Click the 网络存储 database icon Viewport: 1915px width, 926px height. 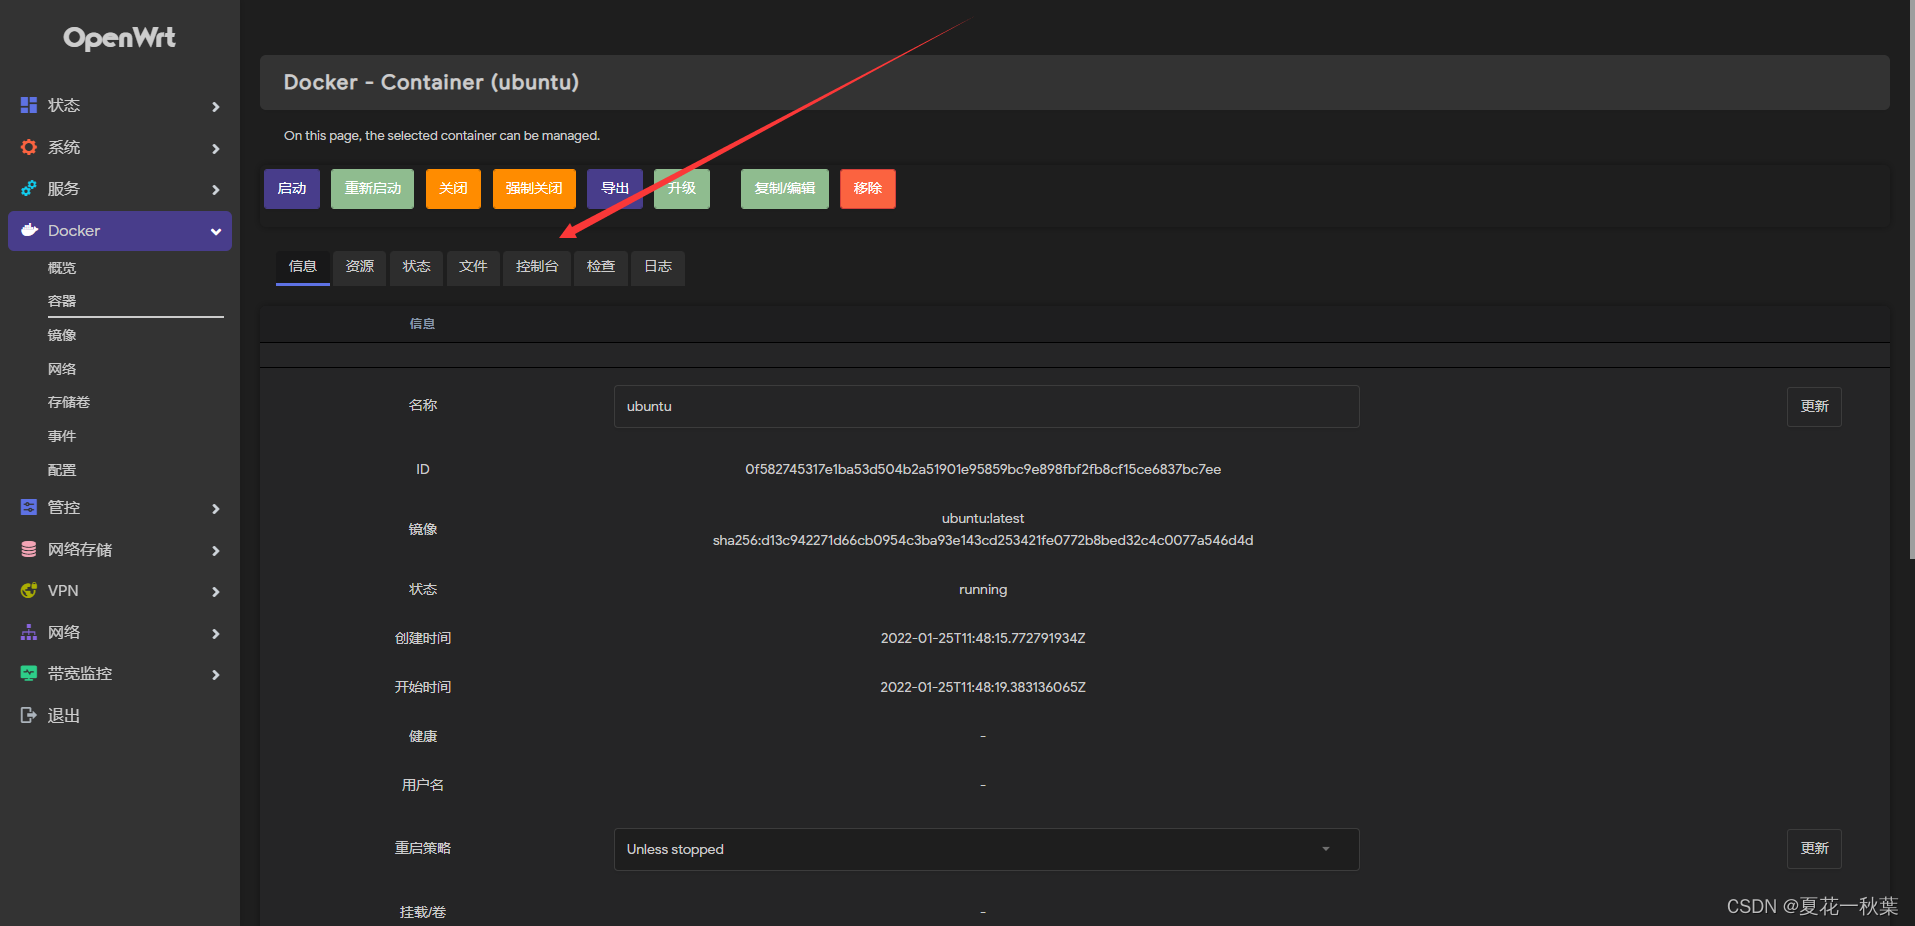click(29, 549)
